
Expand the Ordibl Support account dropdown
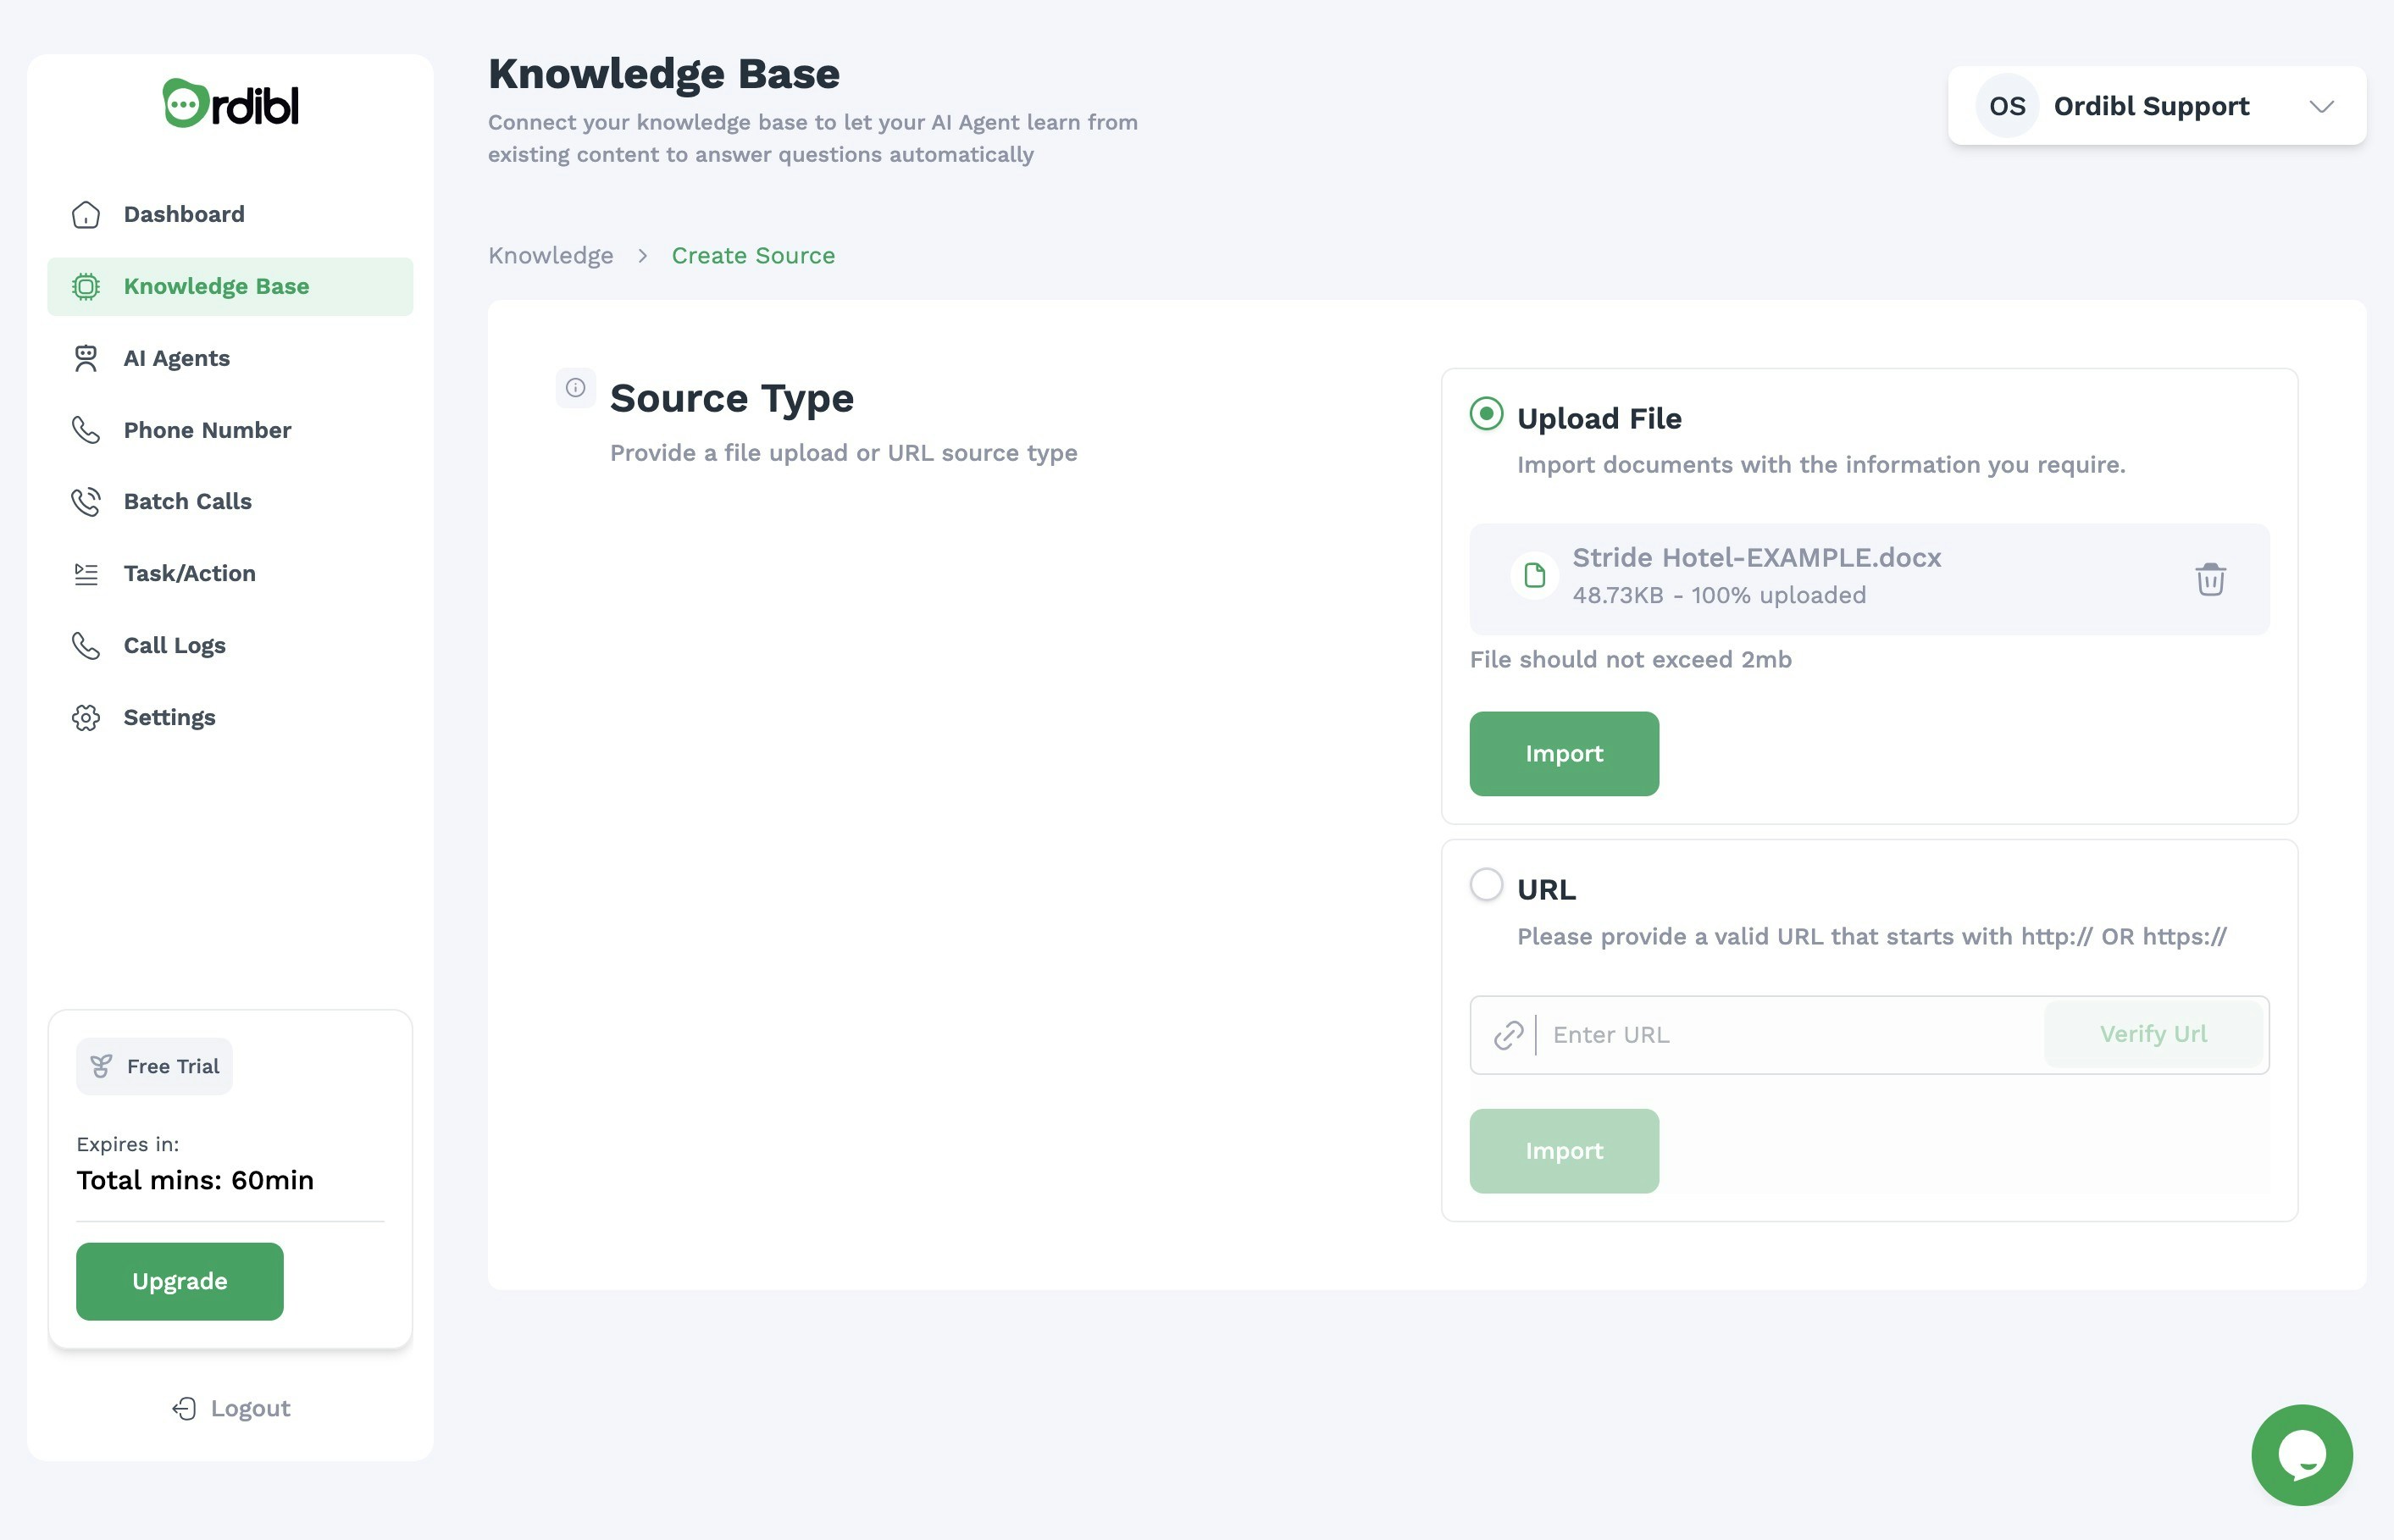point(2320,106)
